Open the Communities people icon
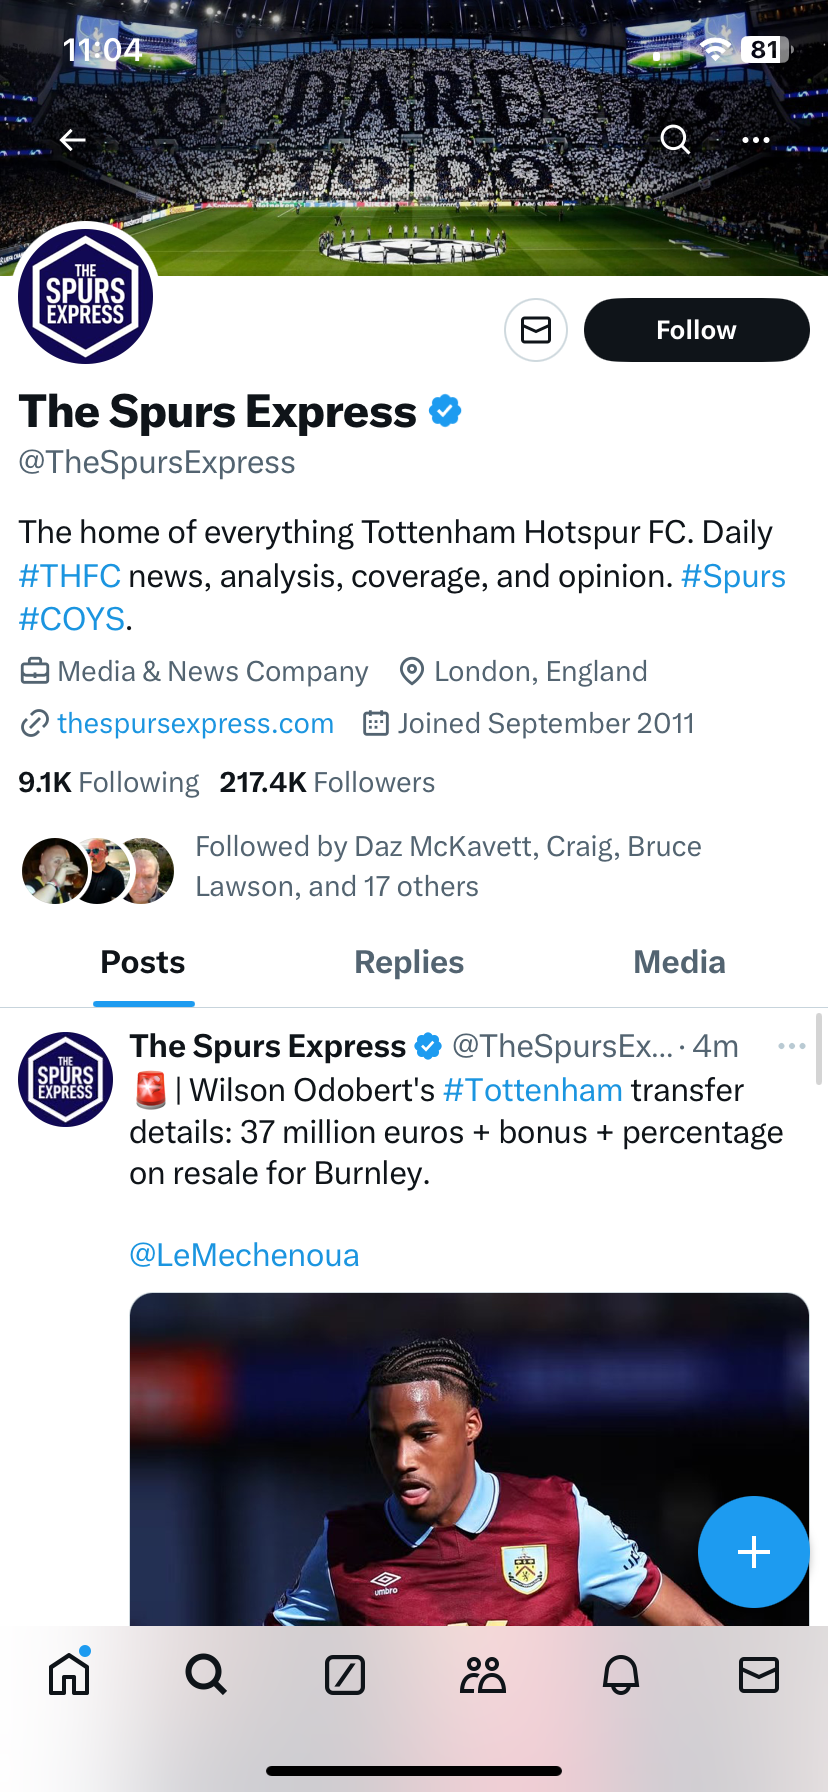This screenshot has width=828, height=1792. click(483, 1674)
